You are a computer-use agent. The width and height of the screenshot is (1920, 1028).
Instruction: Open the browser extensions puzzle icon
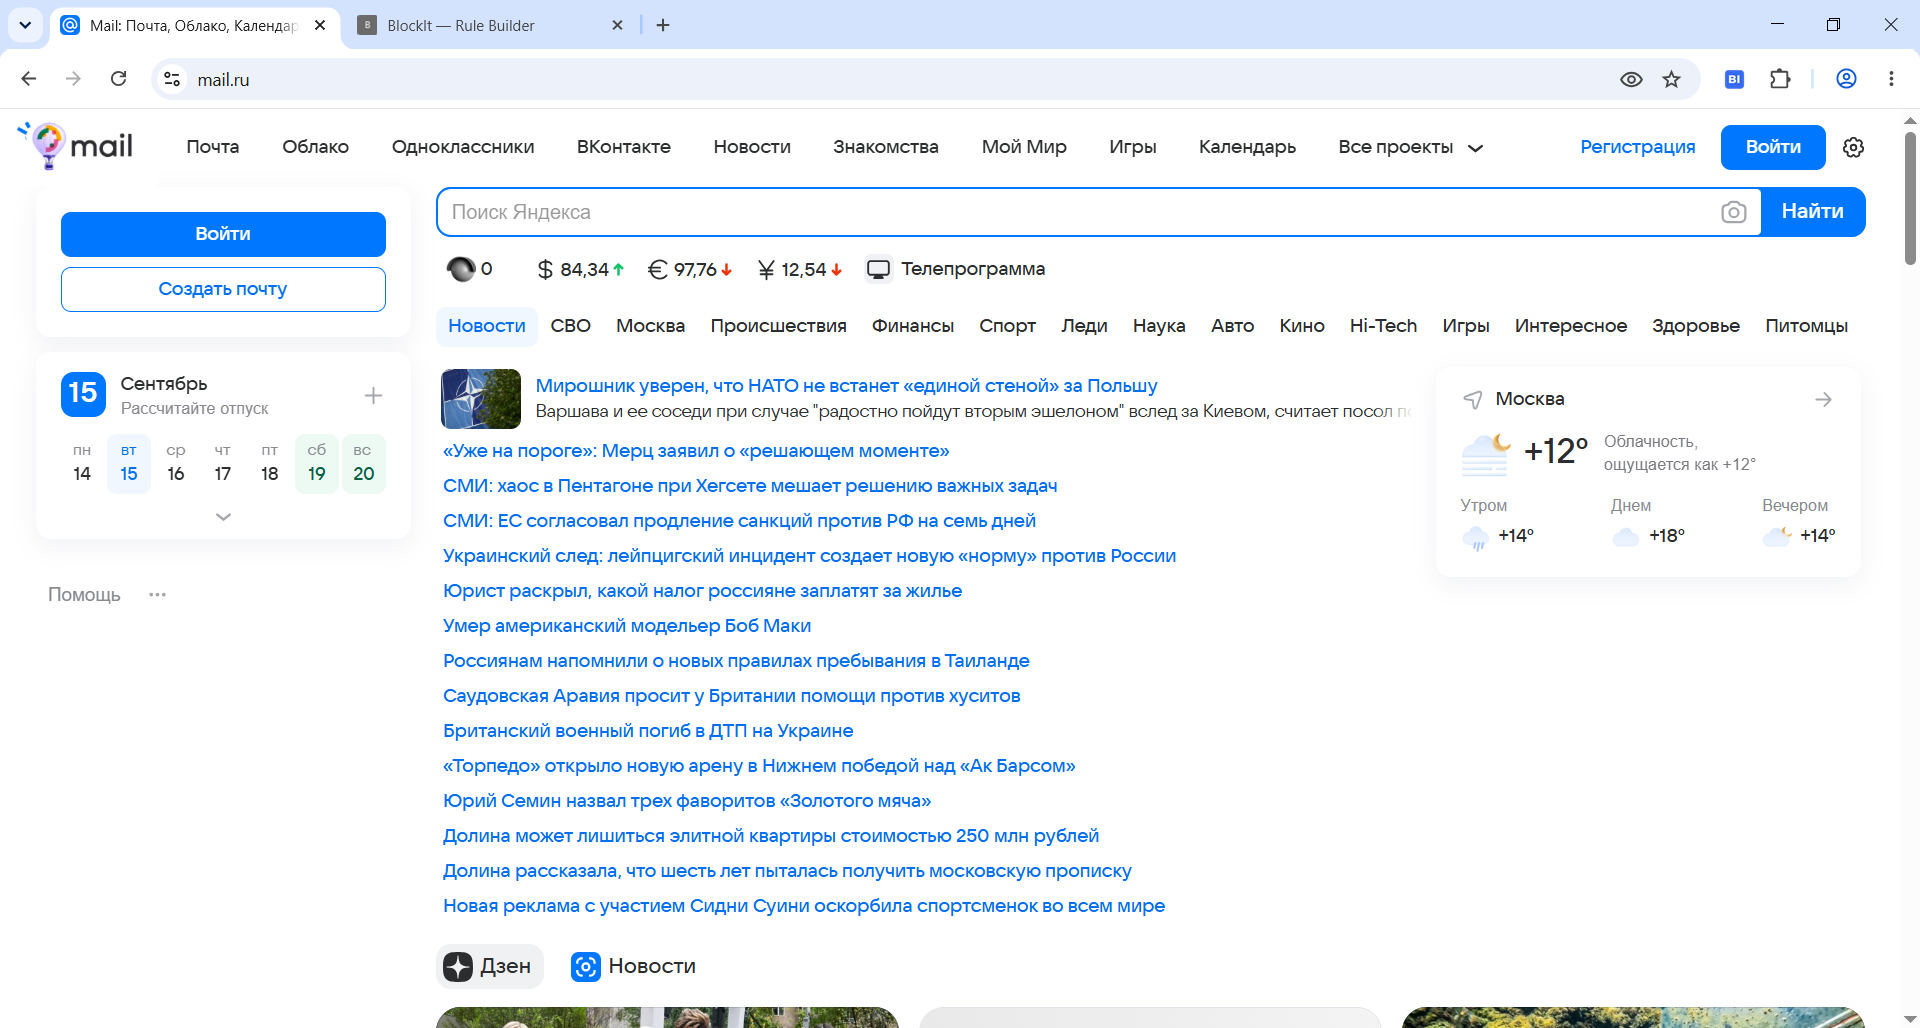click(1780, 79)
